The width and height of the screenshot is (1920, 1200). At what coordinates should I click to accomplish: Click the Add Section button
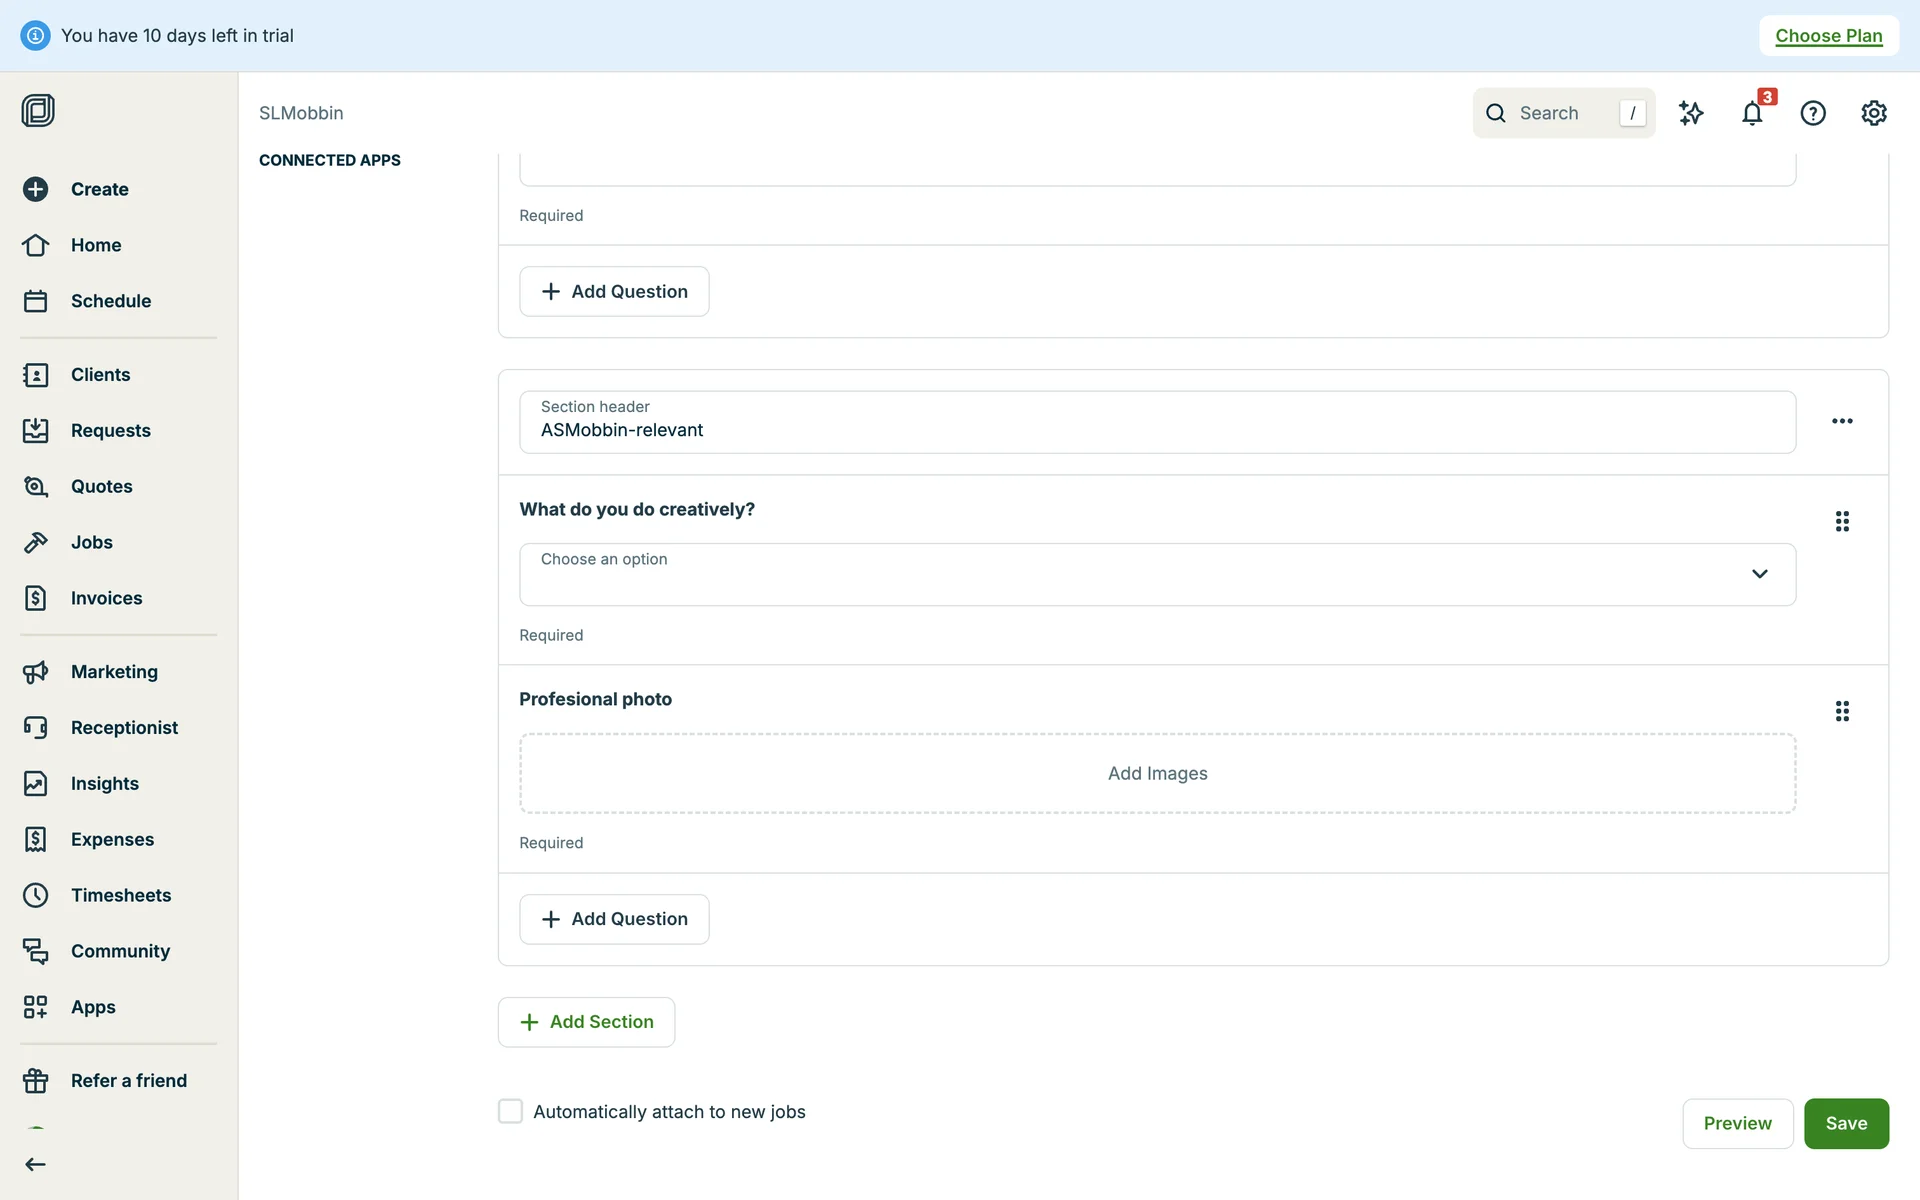click(586, 1021)
